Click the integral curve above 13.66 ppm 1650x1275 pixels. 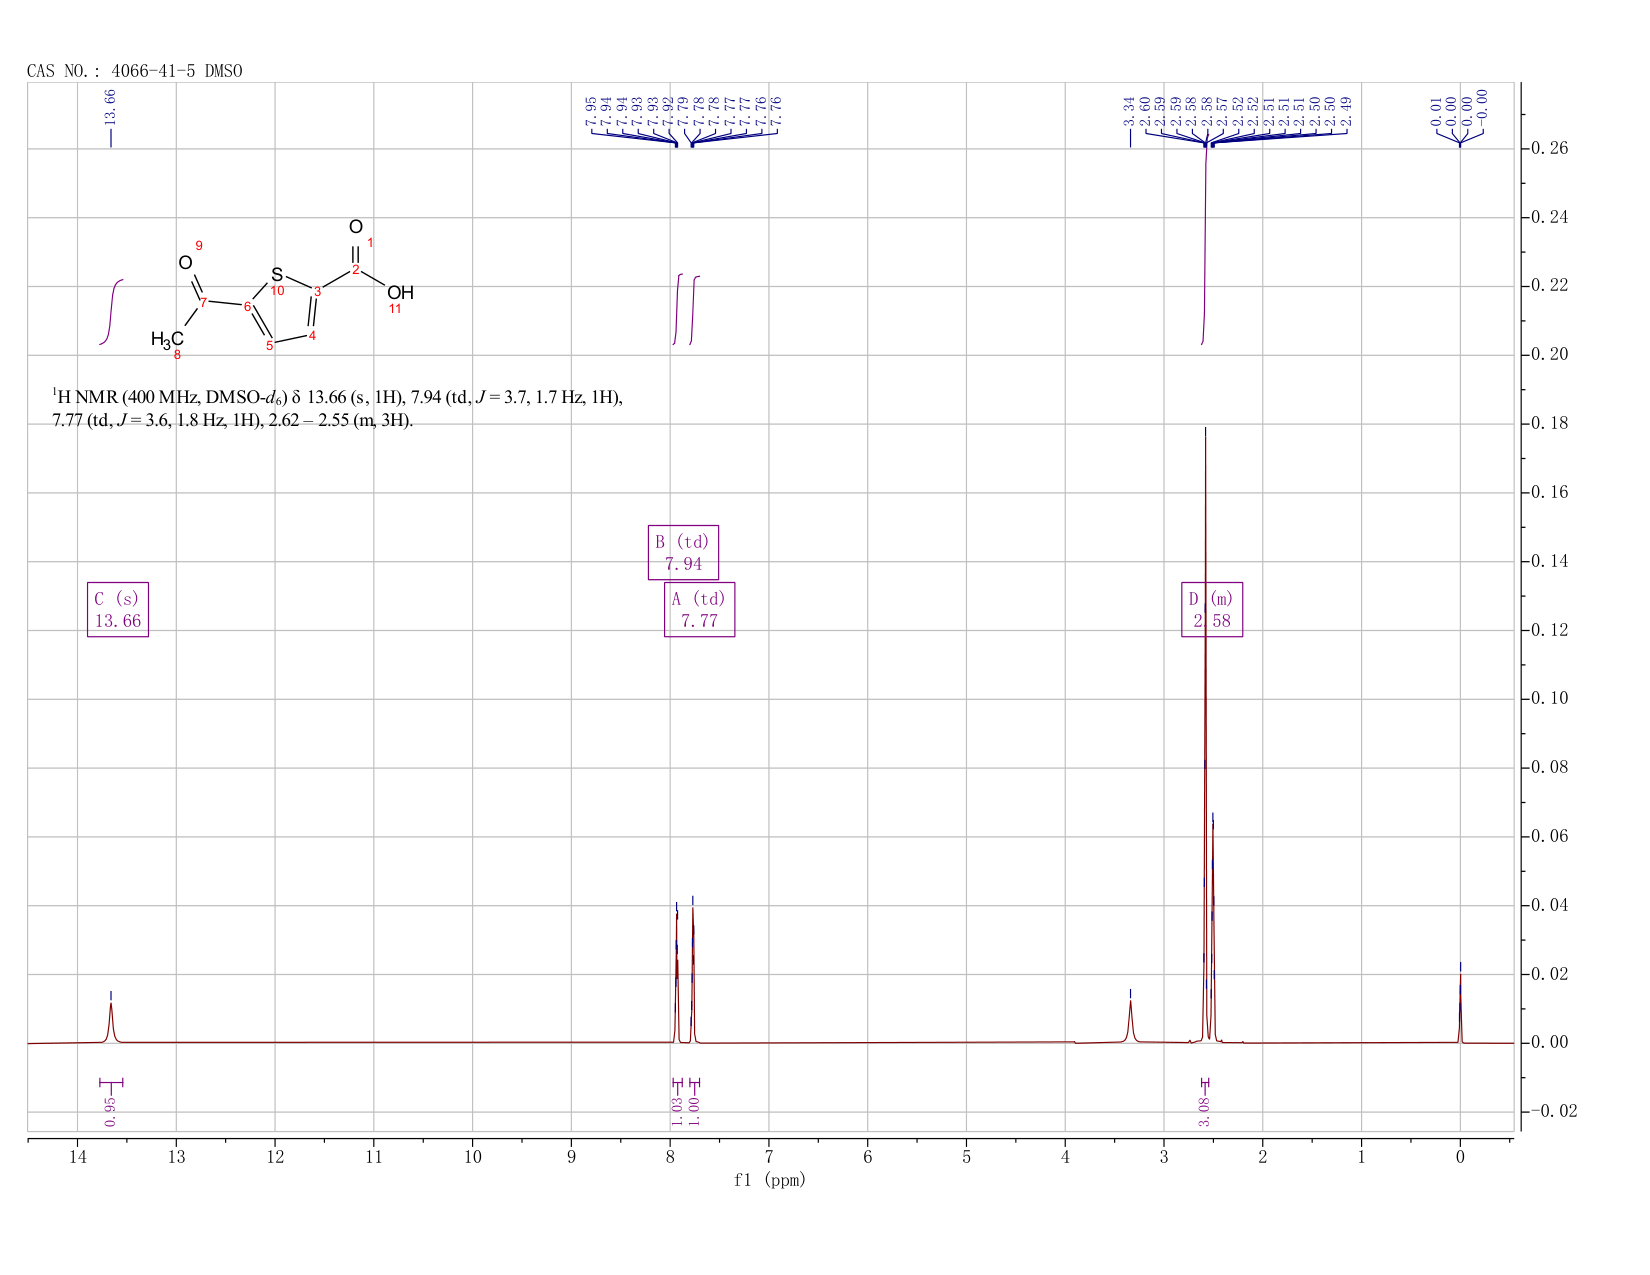pos(110,312)
